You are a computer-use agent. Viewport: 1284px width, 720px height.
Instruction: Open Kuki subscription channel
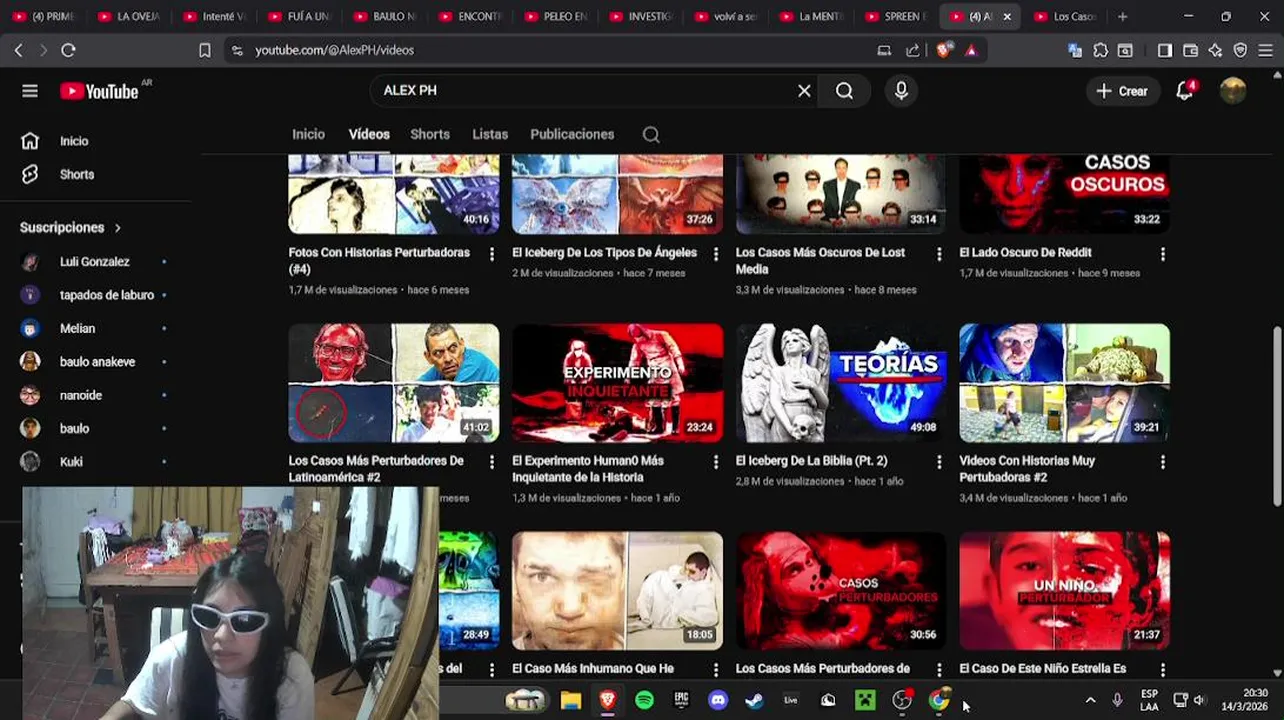pos(95,462)
